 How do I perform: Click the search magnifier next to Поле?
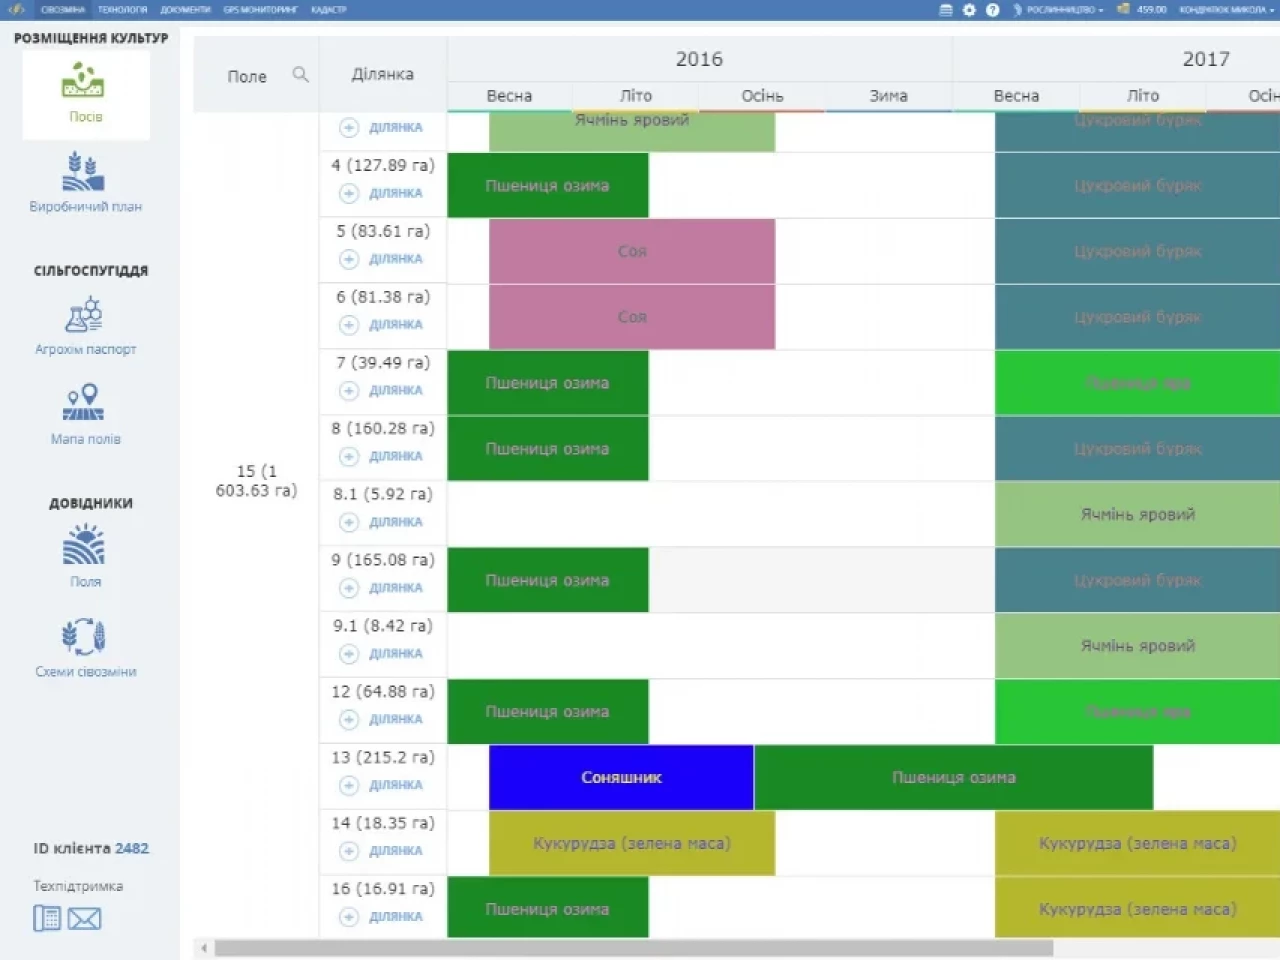(300, 75)
